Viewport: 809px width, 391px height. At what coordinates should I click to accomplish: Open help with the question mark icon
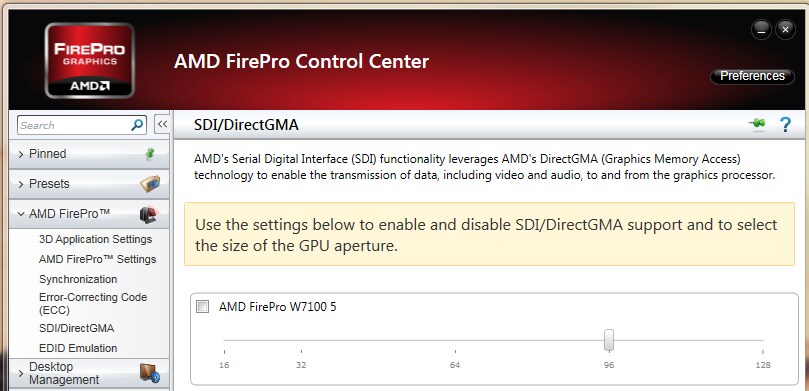click(785, 125)
